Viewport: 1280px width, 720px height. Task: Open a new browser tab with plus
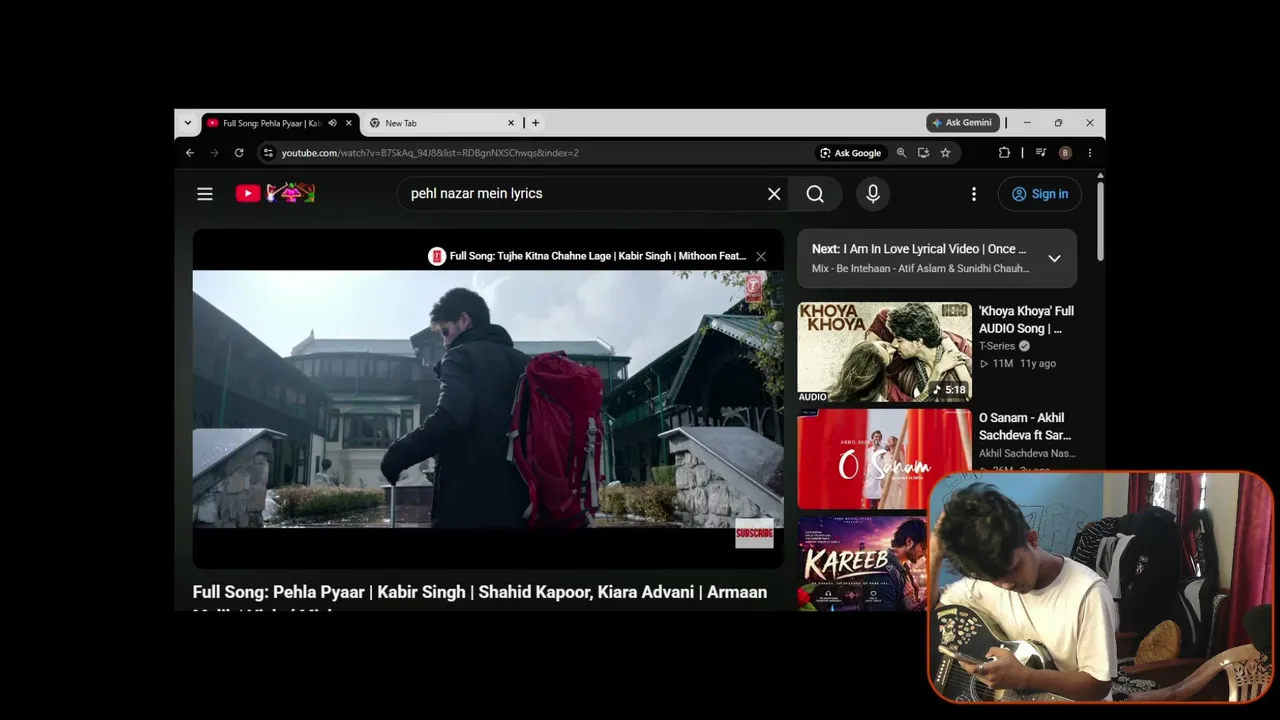(535, 123)
